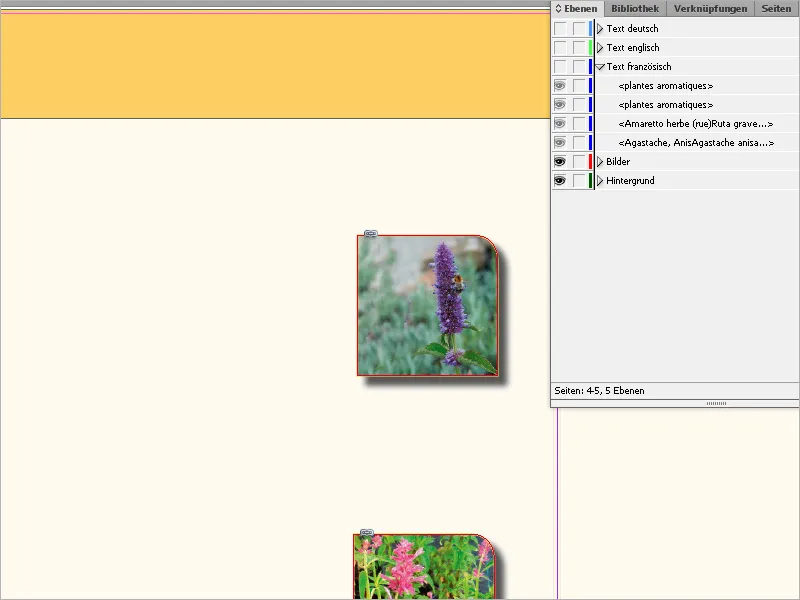This screenshot has height=600, width=800.
Task: Open the Bibliothek tab
Action: (x=635, y=9)
